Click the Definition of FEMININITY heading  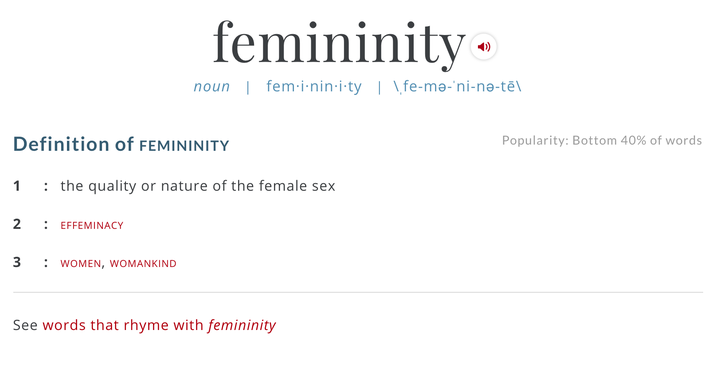pyautogui.click(x=121, y=144)
